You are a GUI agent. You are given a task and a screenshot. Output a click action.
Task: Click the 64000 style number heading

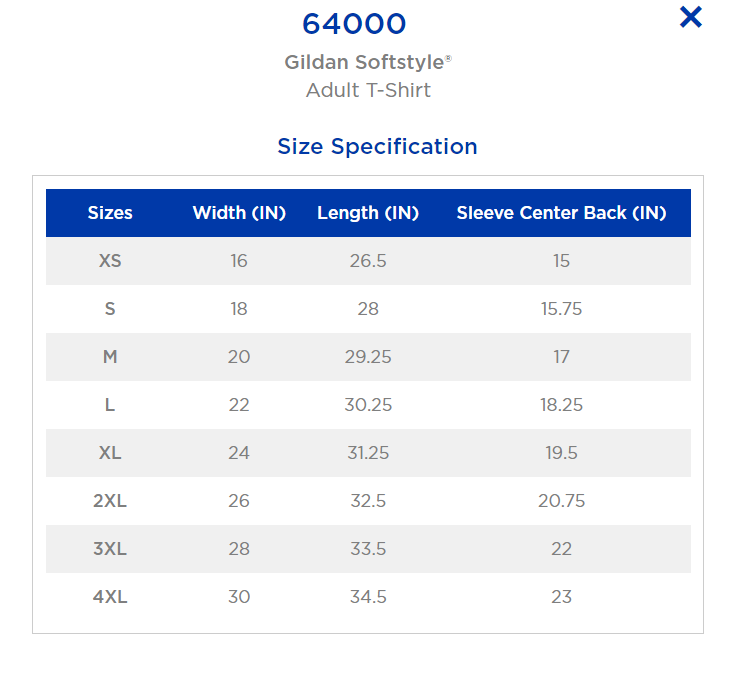(x=354, y=24)
